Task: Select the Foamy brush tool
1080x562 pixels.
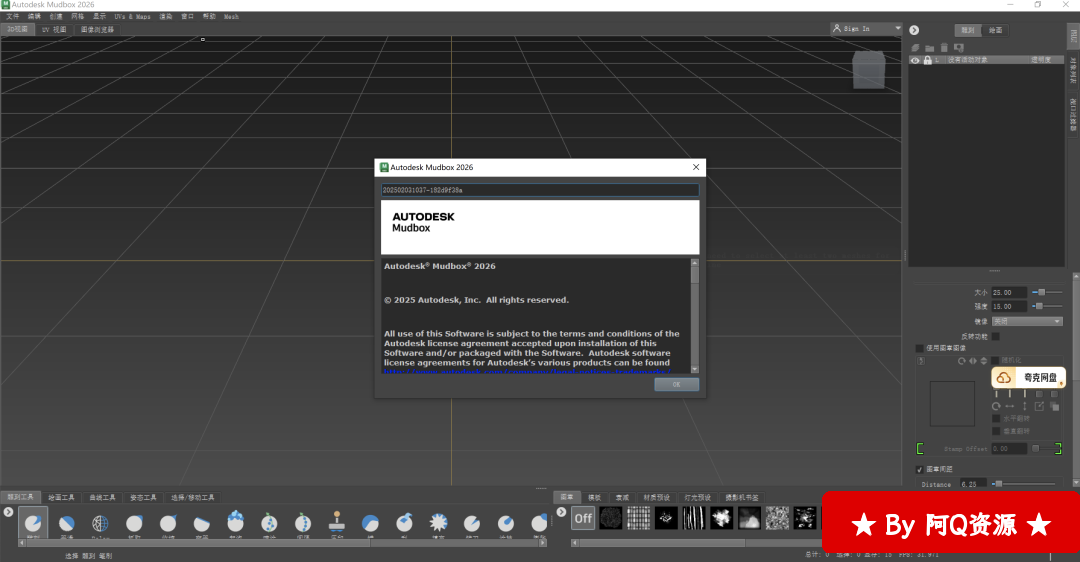Action: (236, 523)
